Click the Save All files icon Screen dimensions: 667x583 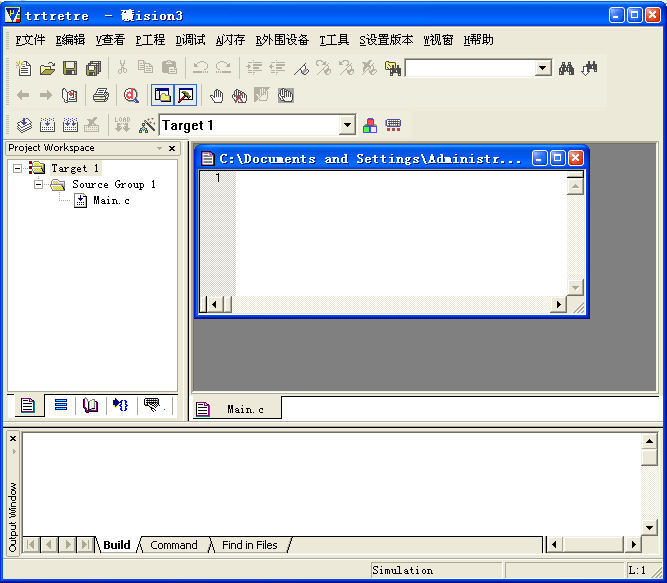click(x=93, y=68)
